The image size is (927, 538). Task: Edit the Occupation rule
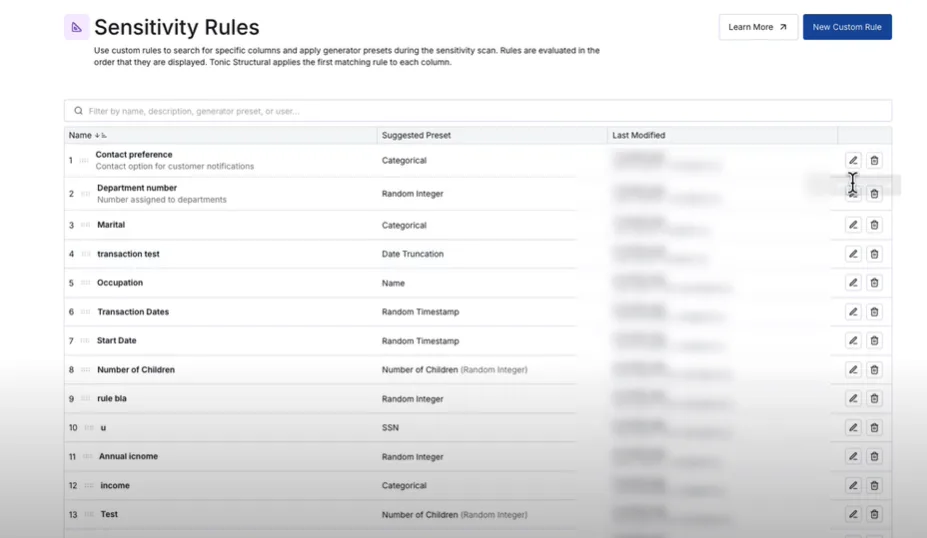click(853, 283)
